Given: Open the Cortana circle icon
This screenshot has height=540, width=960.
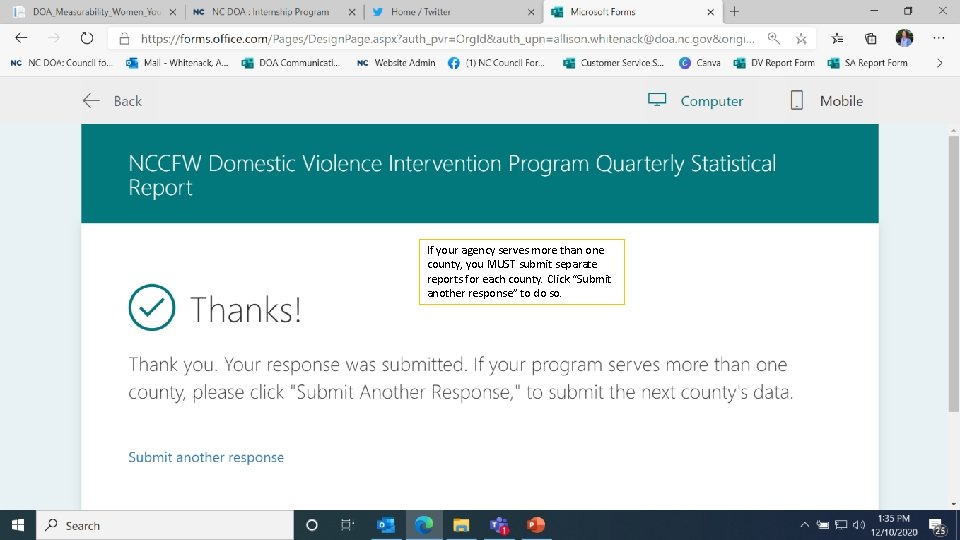Looking at the screenshot, I should 312,525.
